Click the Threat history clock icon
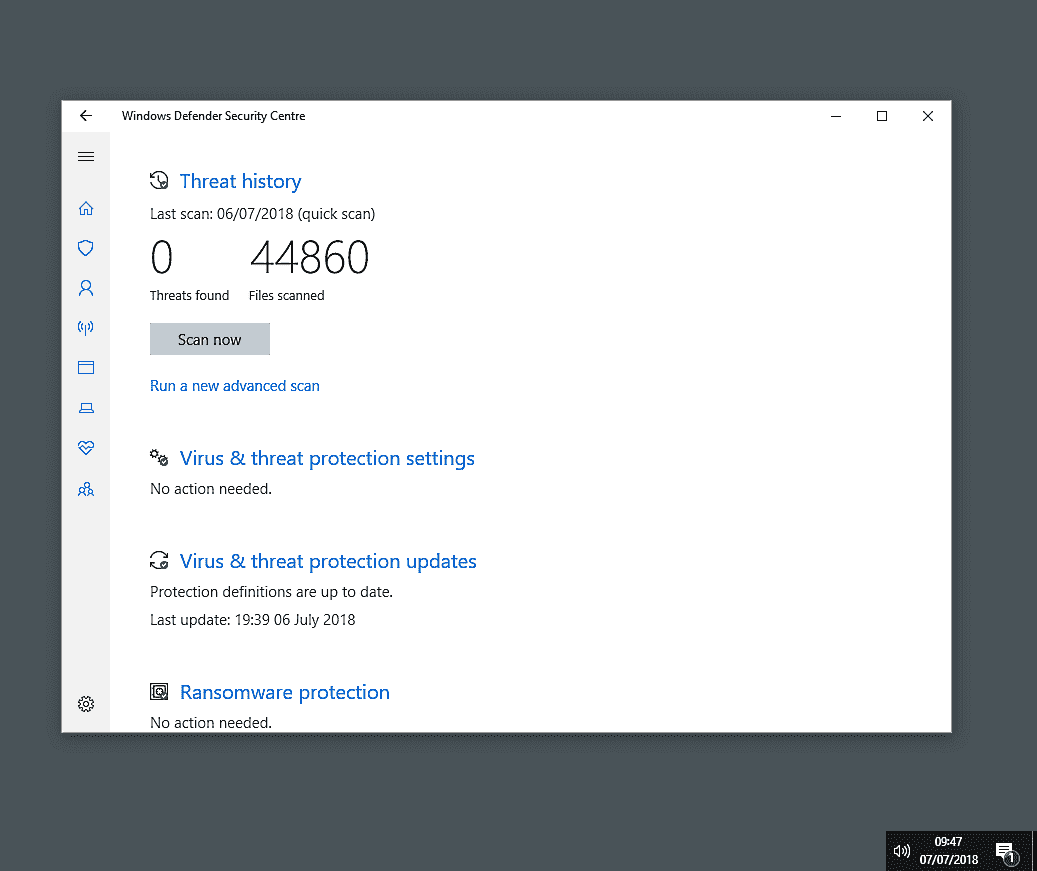Image resolution: width=1037 pixels, height=871 pixels. click(x=159, y=181)
